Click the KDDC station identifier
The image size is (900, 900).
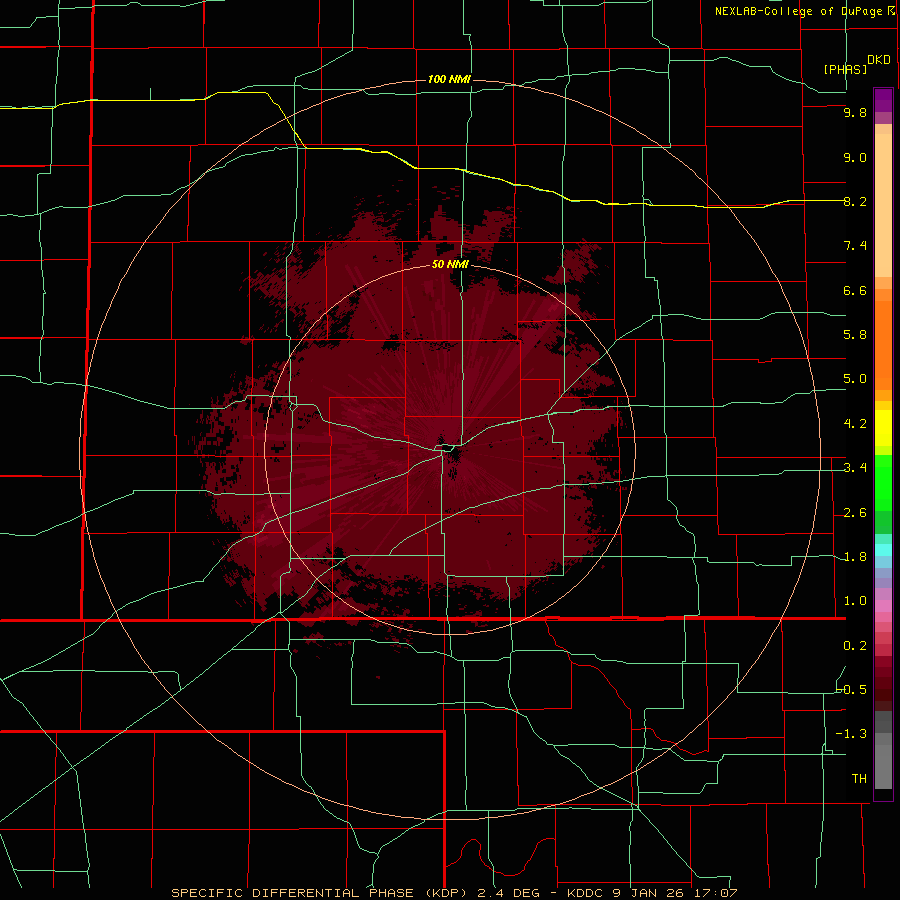coord(585,893)
